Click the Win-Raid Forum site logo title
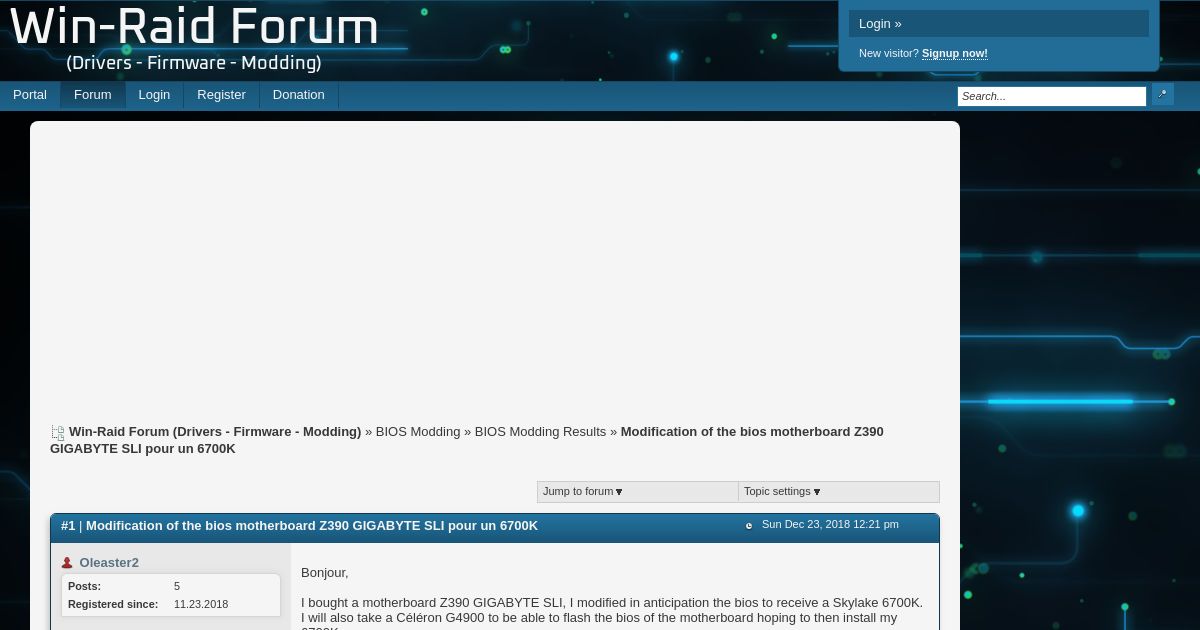This screenshot has height=630, width=1200. pyautogui.click(x=194, y=28)
